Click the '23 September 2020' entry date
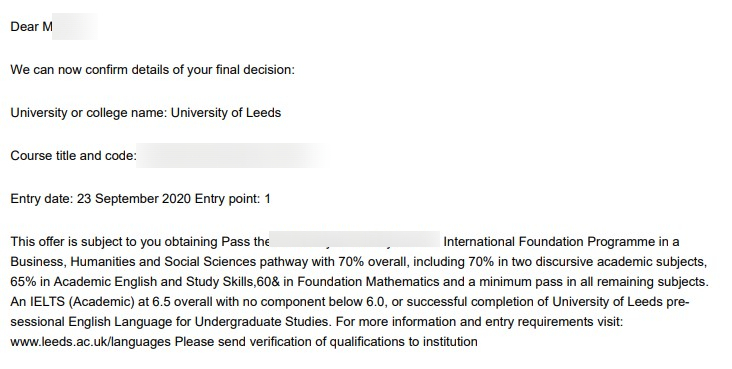Viewport: 732px width, 369px height. [134, 199]
